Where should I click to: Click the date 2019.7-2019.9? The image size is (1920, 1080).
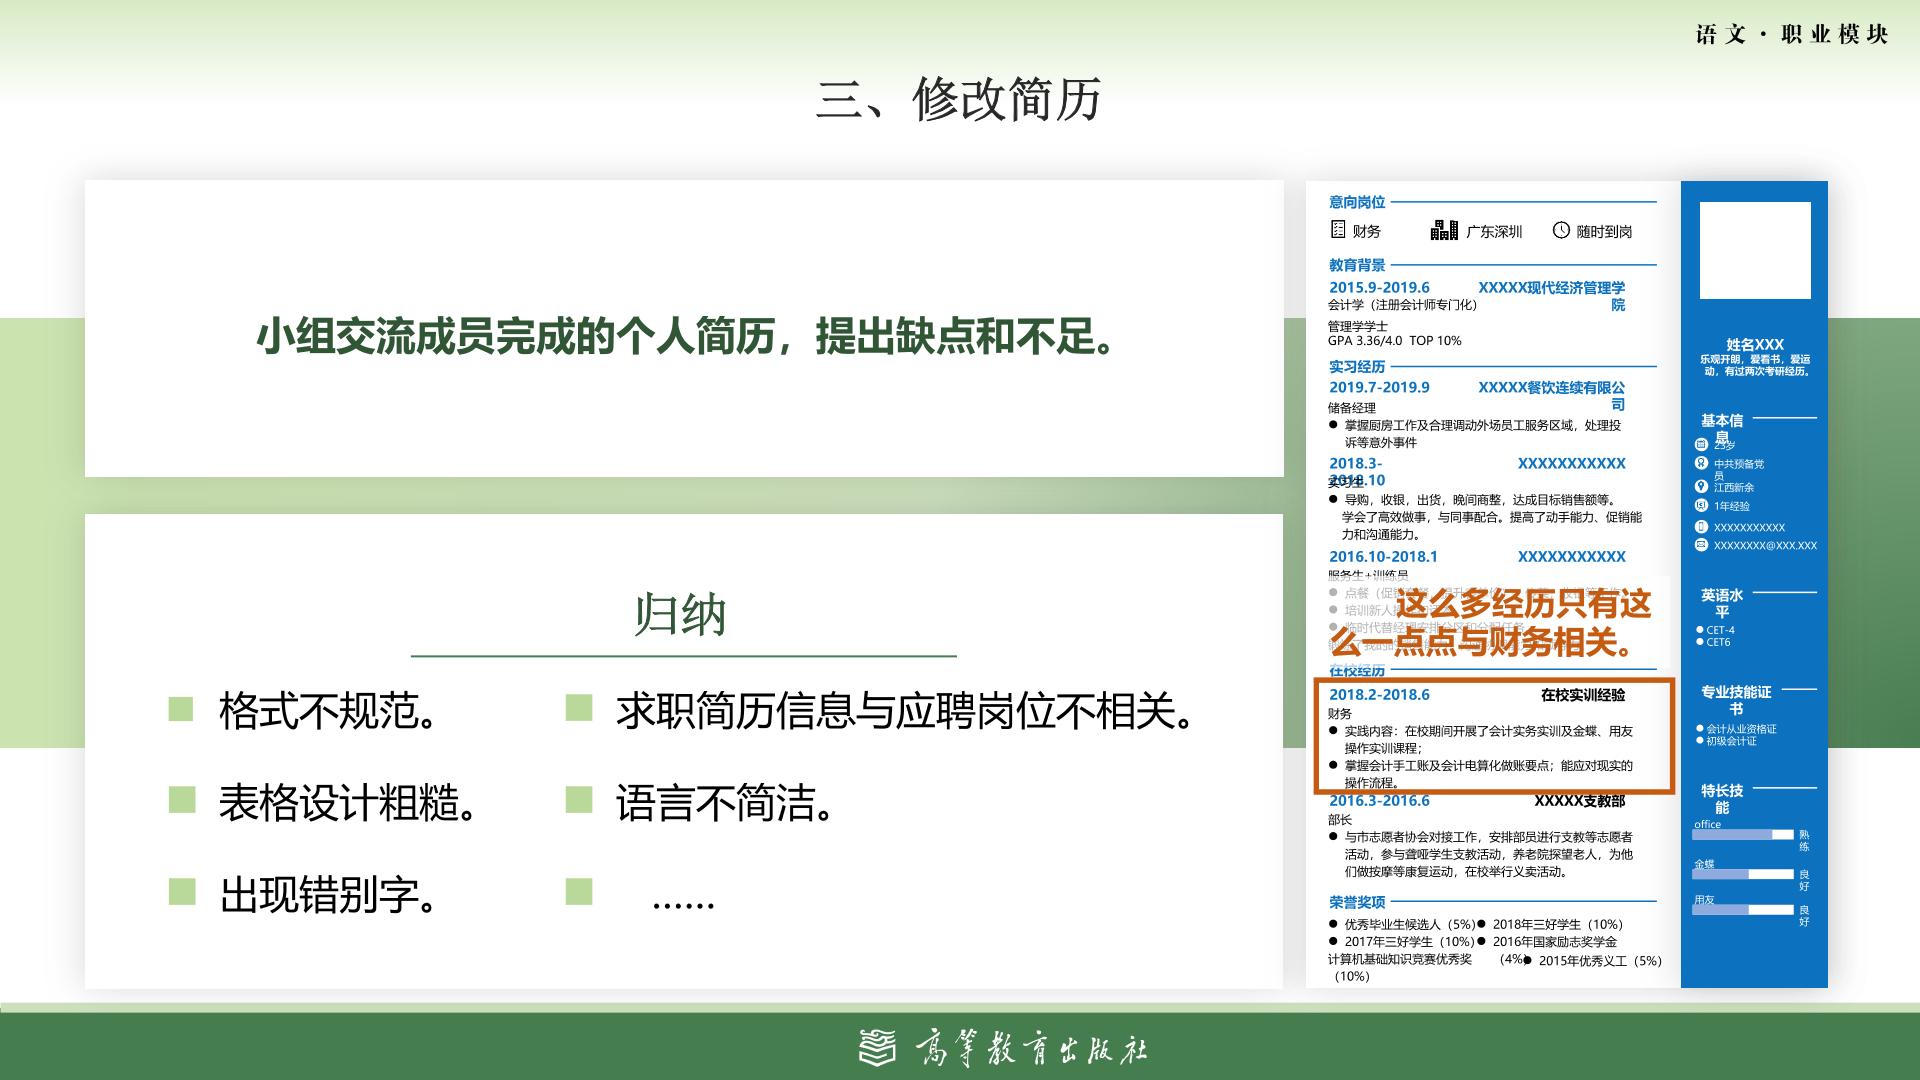tap(1379, 387)
